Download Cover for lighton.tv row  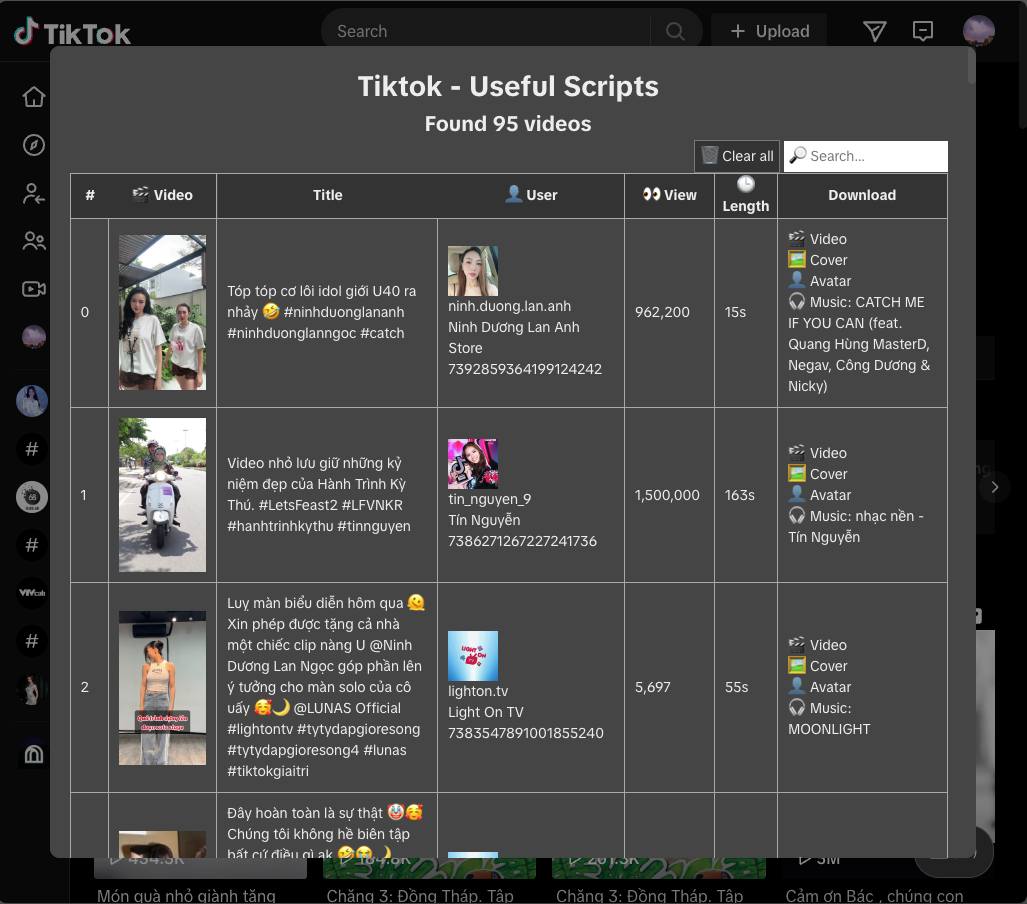pyautogui.click(x=817, y=666)
